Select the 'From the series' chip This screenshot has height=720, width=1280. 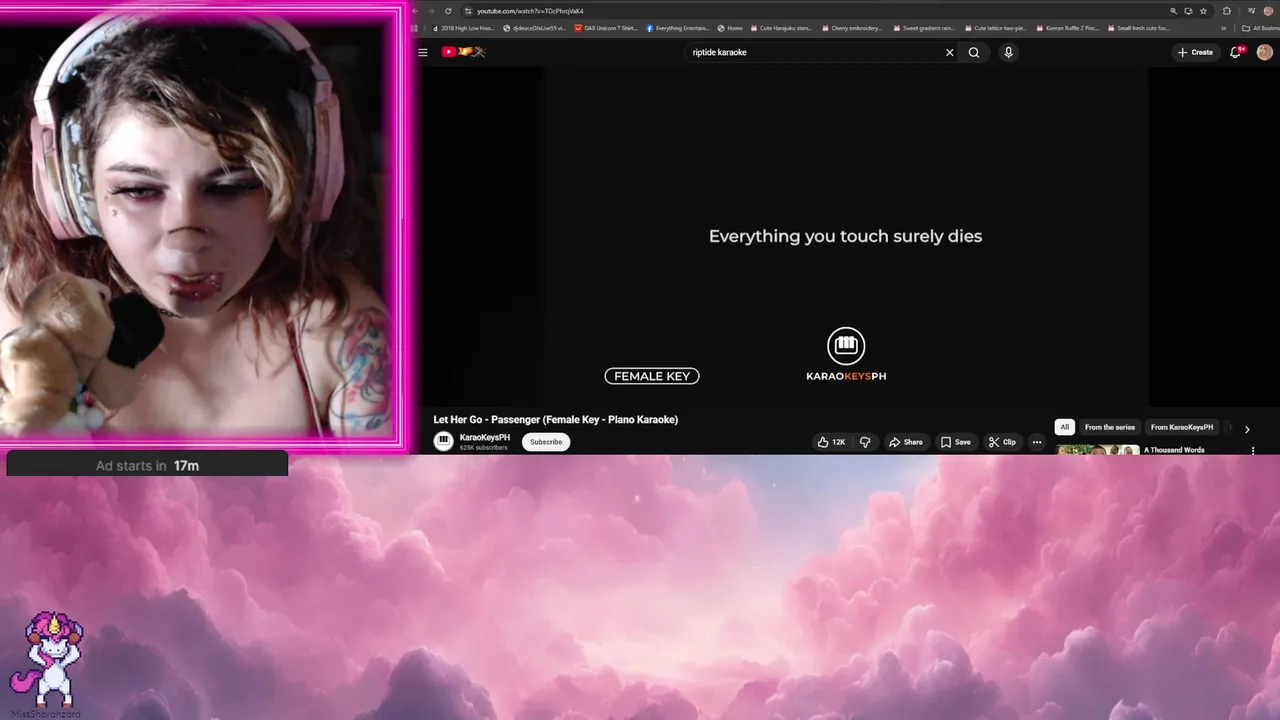pyautogui.click(x=1110, y=427)
